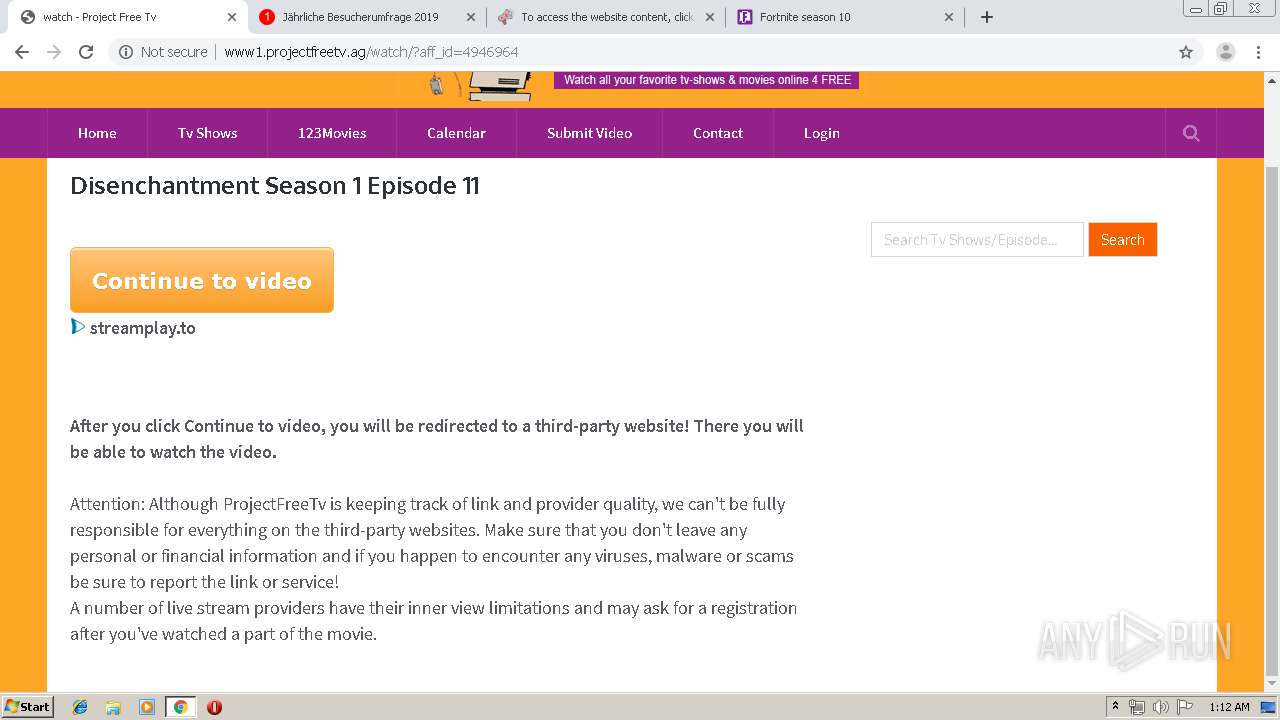Screen dimensions: 1280x720
Task: Close the 'To access the website content' tab
Action: click(x=710, y=17)
